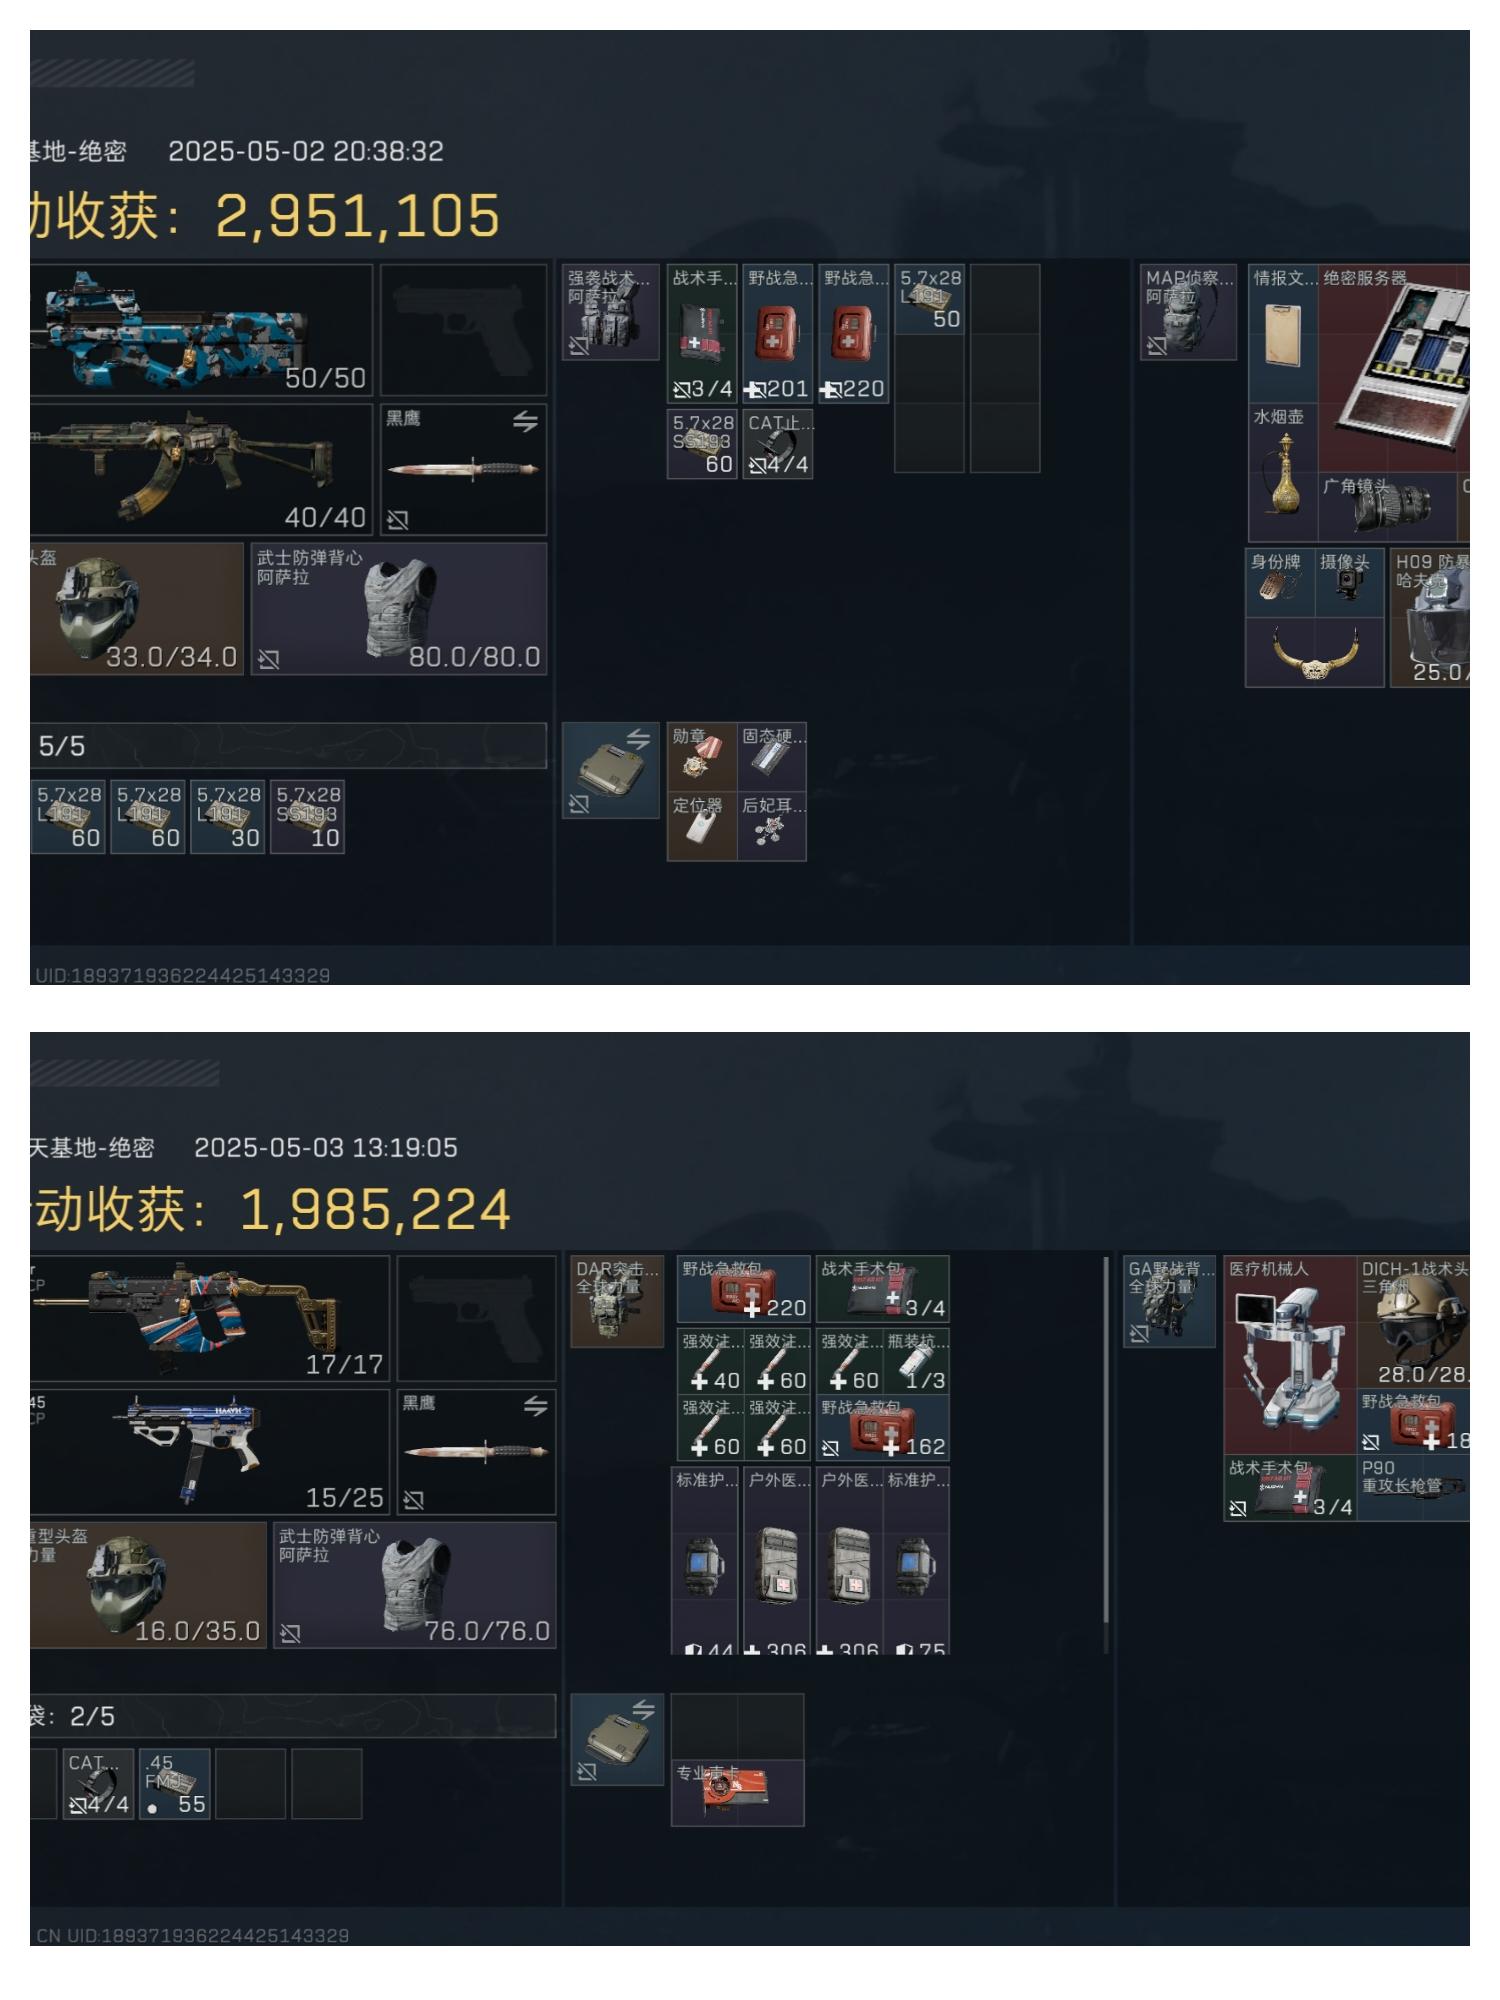This screenshot has height=2000, width=1500.
Task: Select the 医疗机械人 medical robot item
Action: point(1291,1354)
